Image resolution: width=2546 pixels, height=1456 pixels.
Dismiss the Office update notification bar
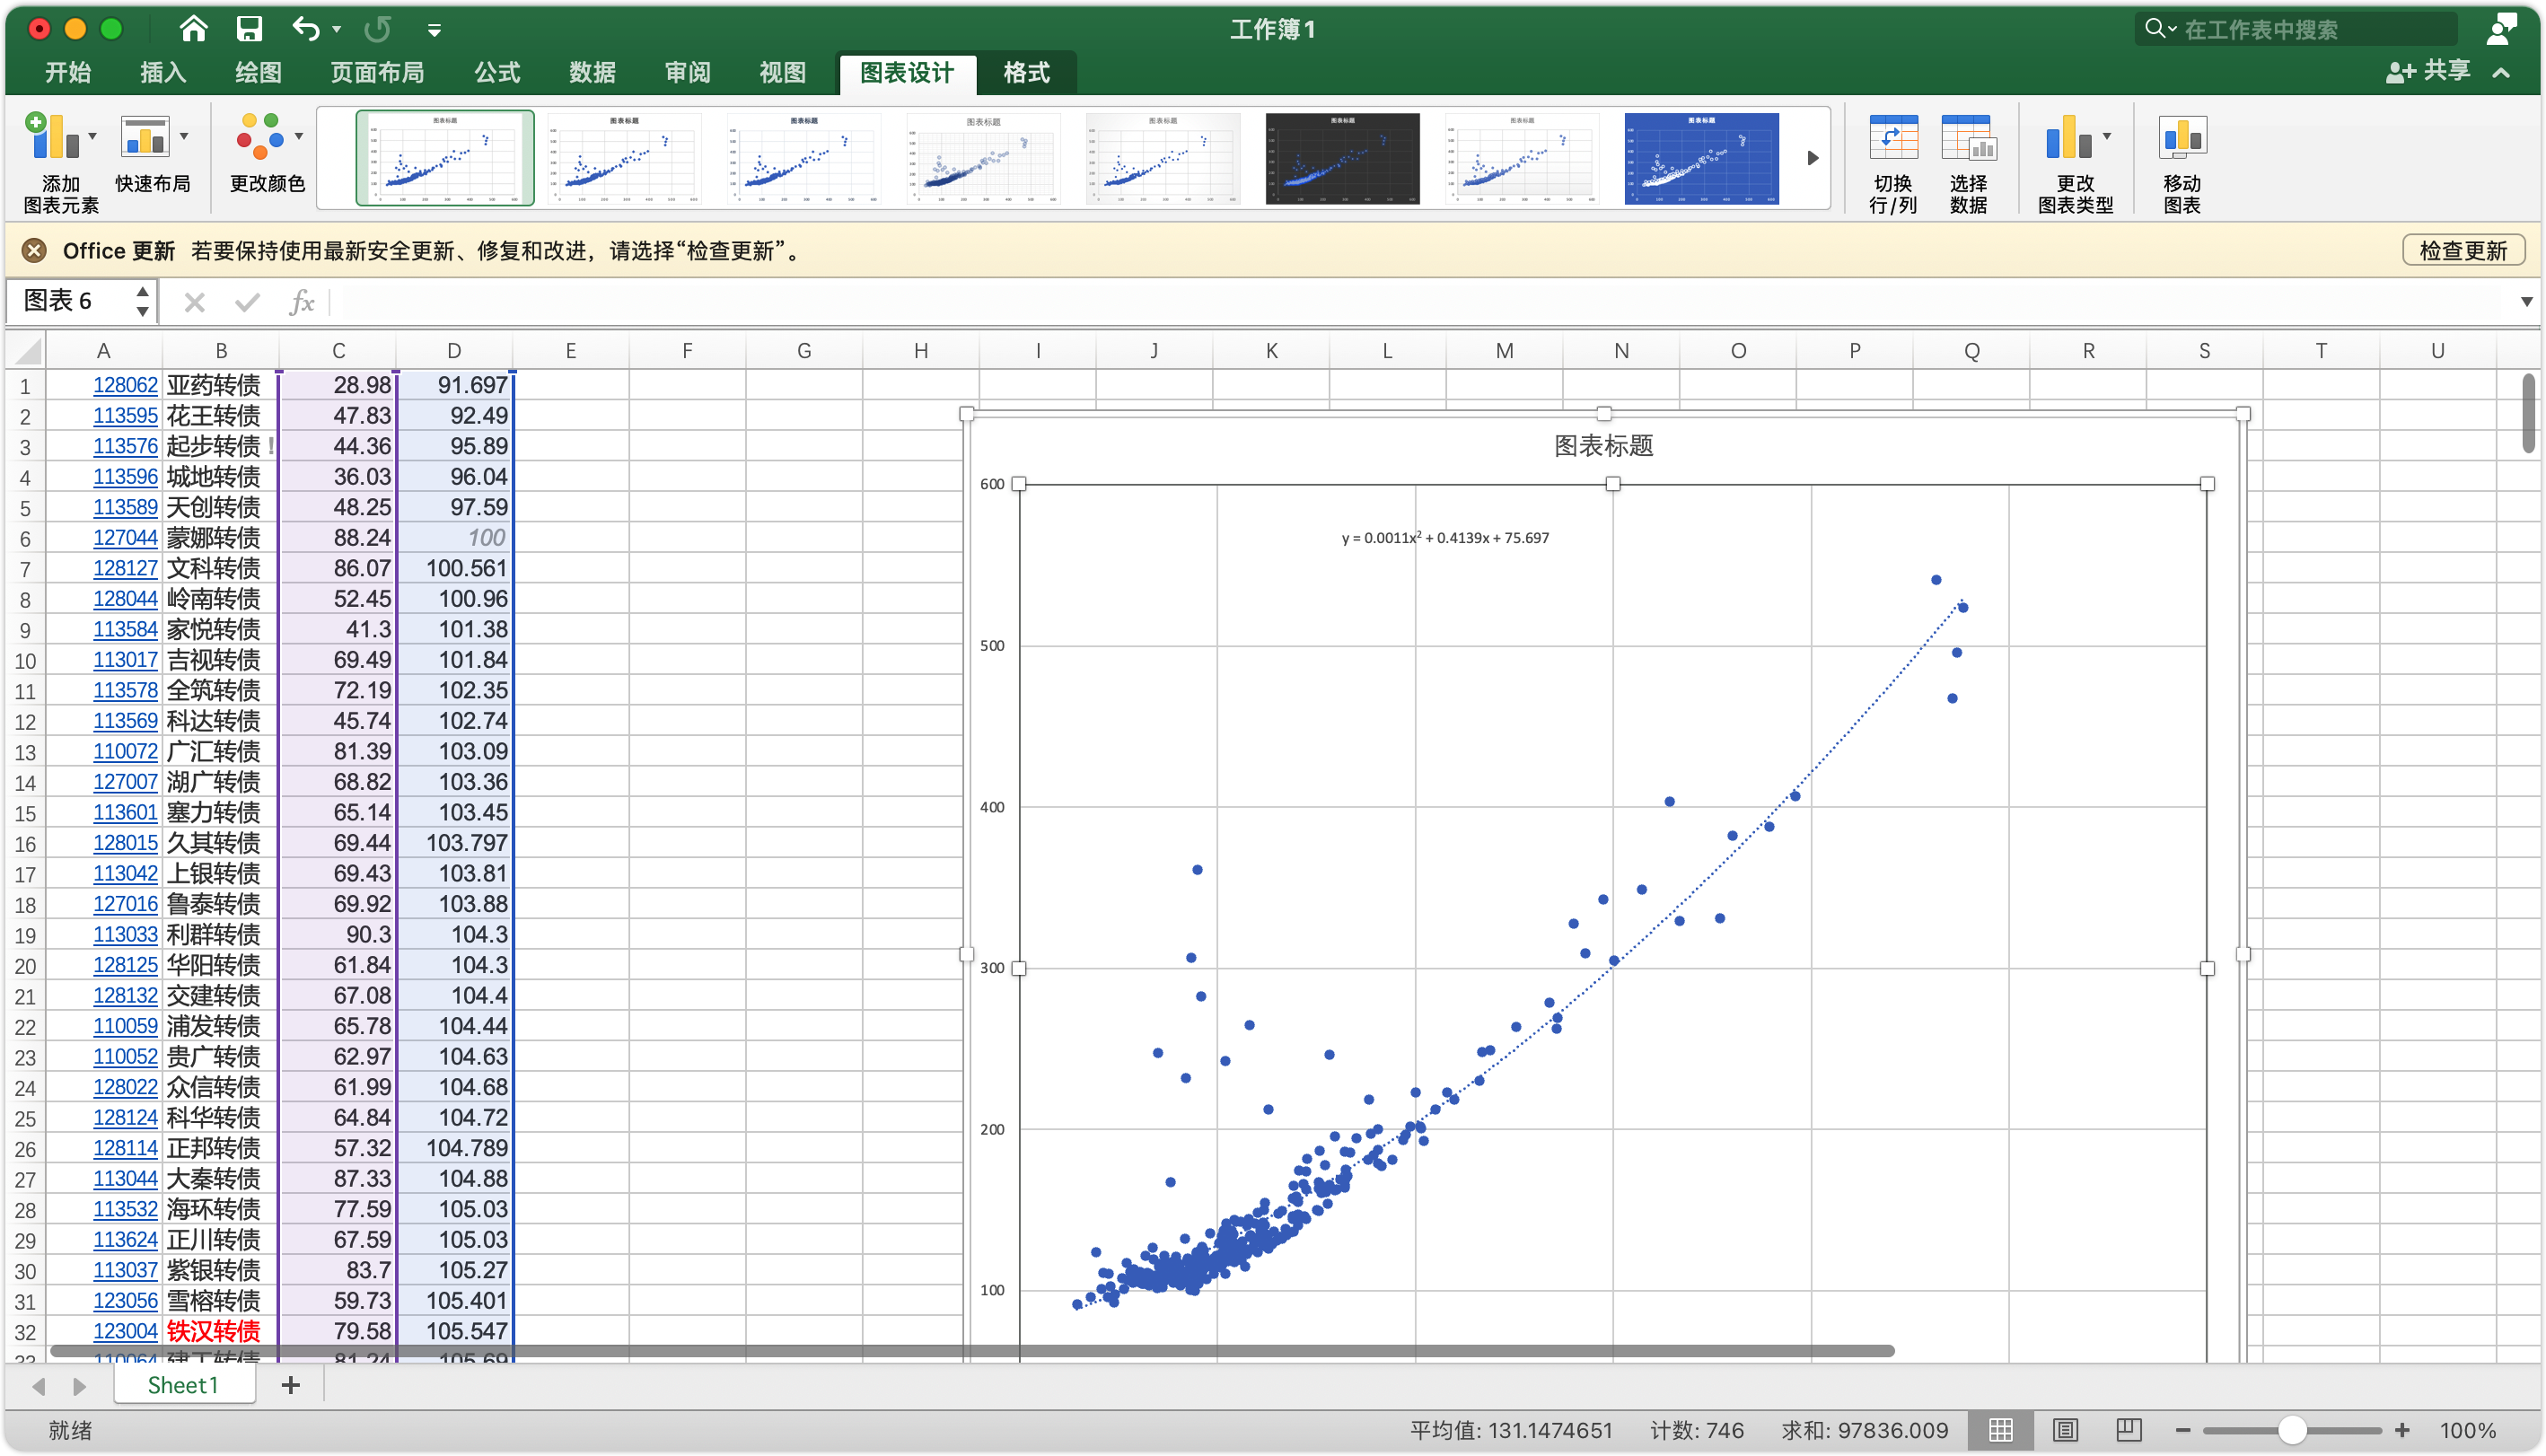[x=34, y=251]
